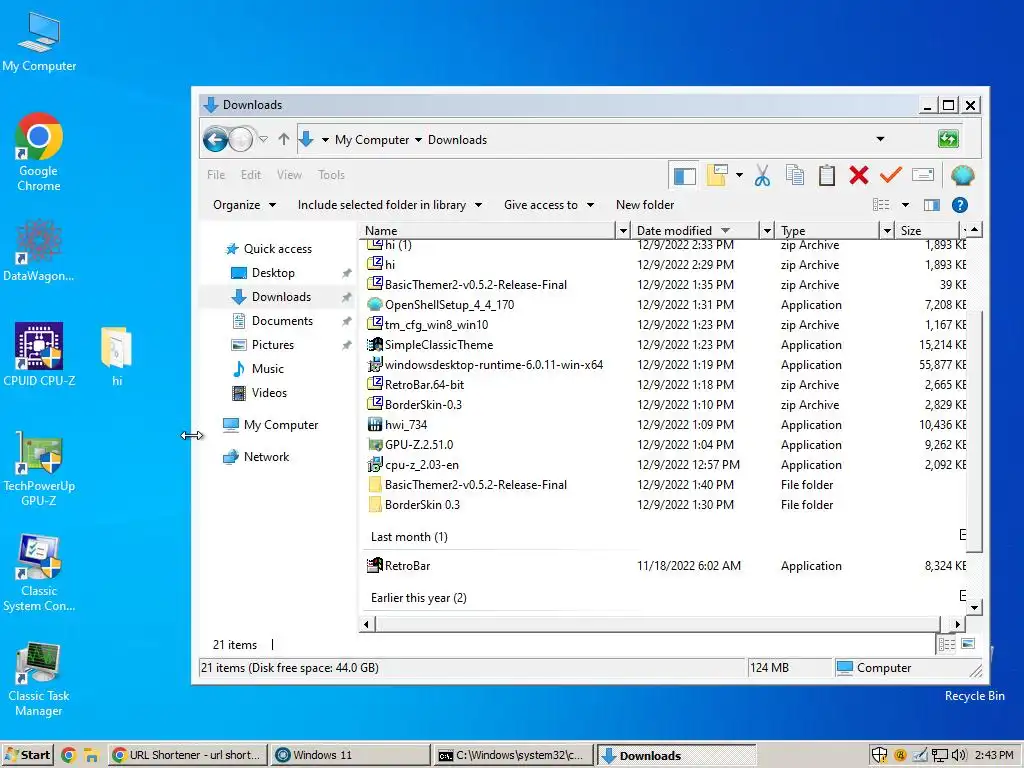
Task: Switch to large thumbnails view in status corner
Action: [x=968, y=644]
